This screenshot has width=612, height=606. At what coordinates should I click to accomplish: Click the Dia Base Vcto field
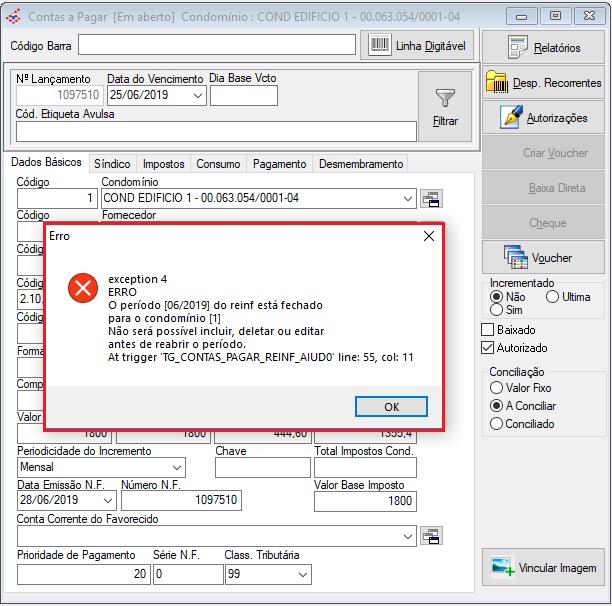click(244, 96)
